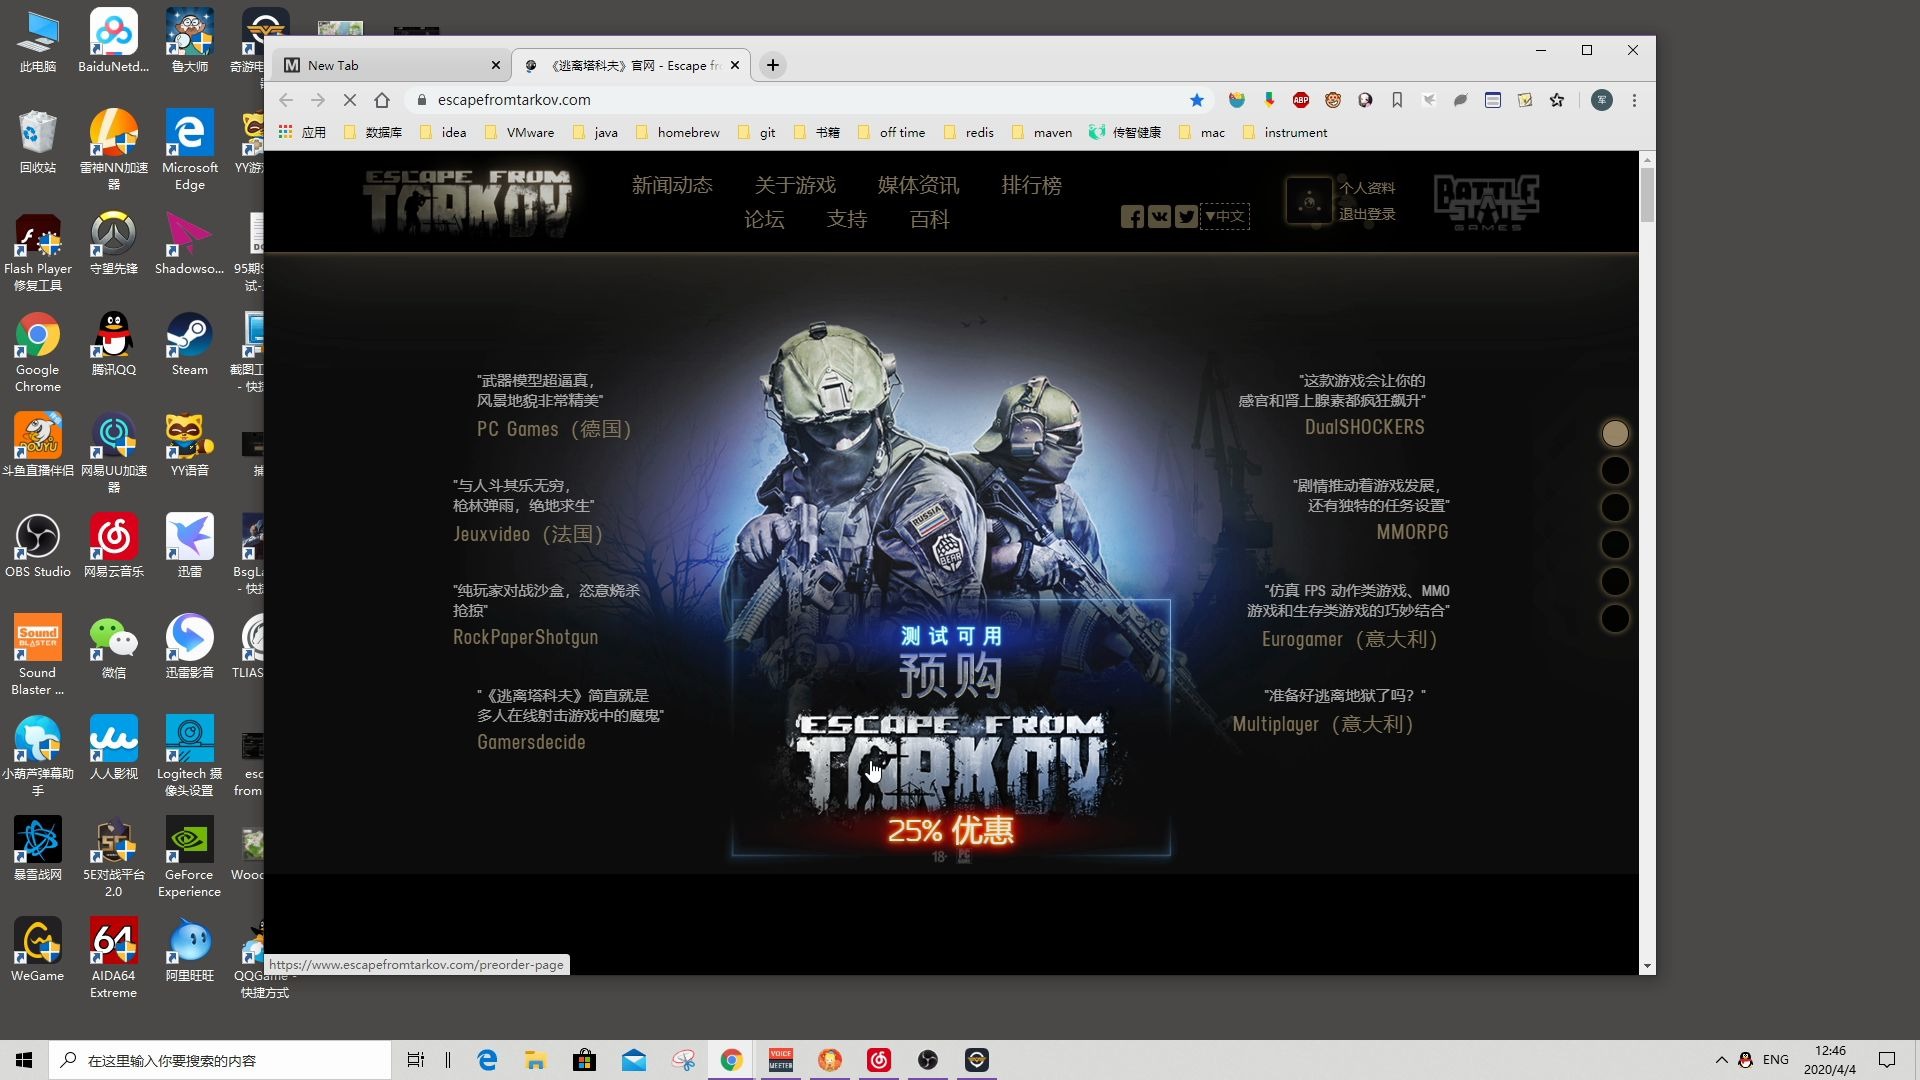Image resolution: width=1920 pixels, height=1080 pixels.
Task: Select the first highlighted page section dot
Action: (x=1615, y=433)
